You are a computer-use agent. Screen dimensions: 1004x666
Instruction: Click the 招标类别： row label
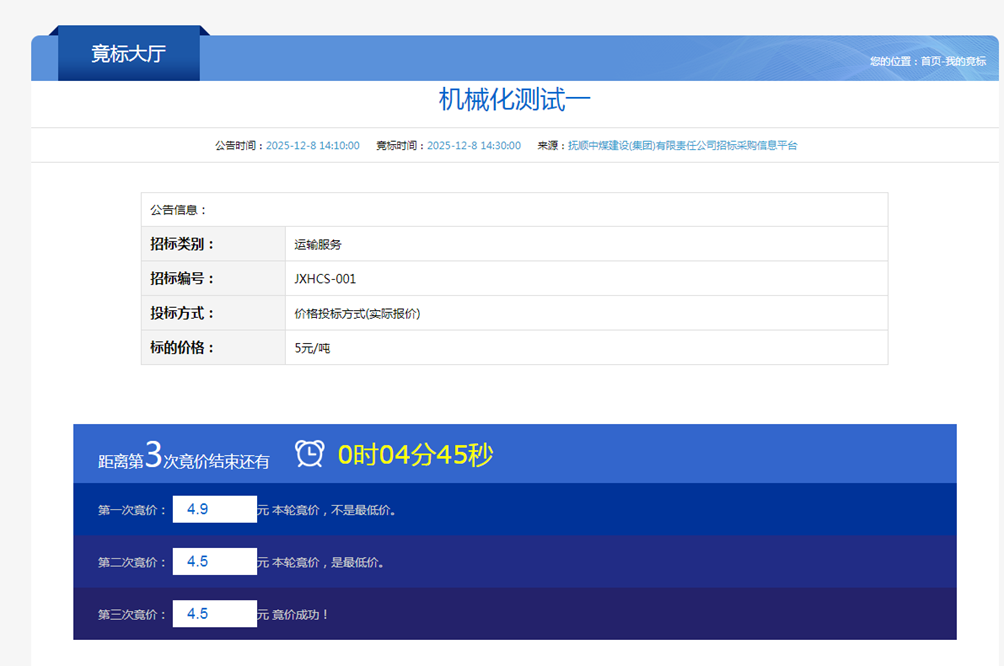pos(182,244)
